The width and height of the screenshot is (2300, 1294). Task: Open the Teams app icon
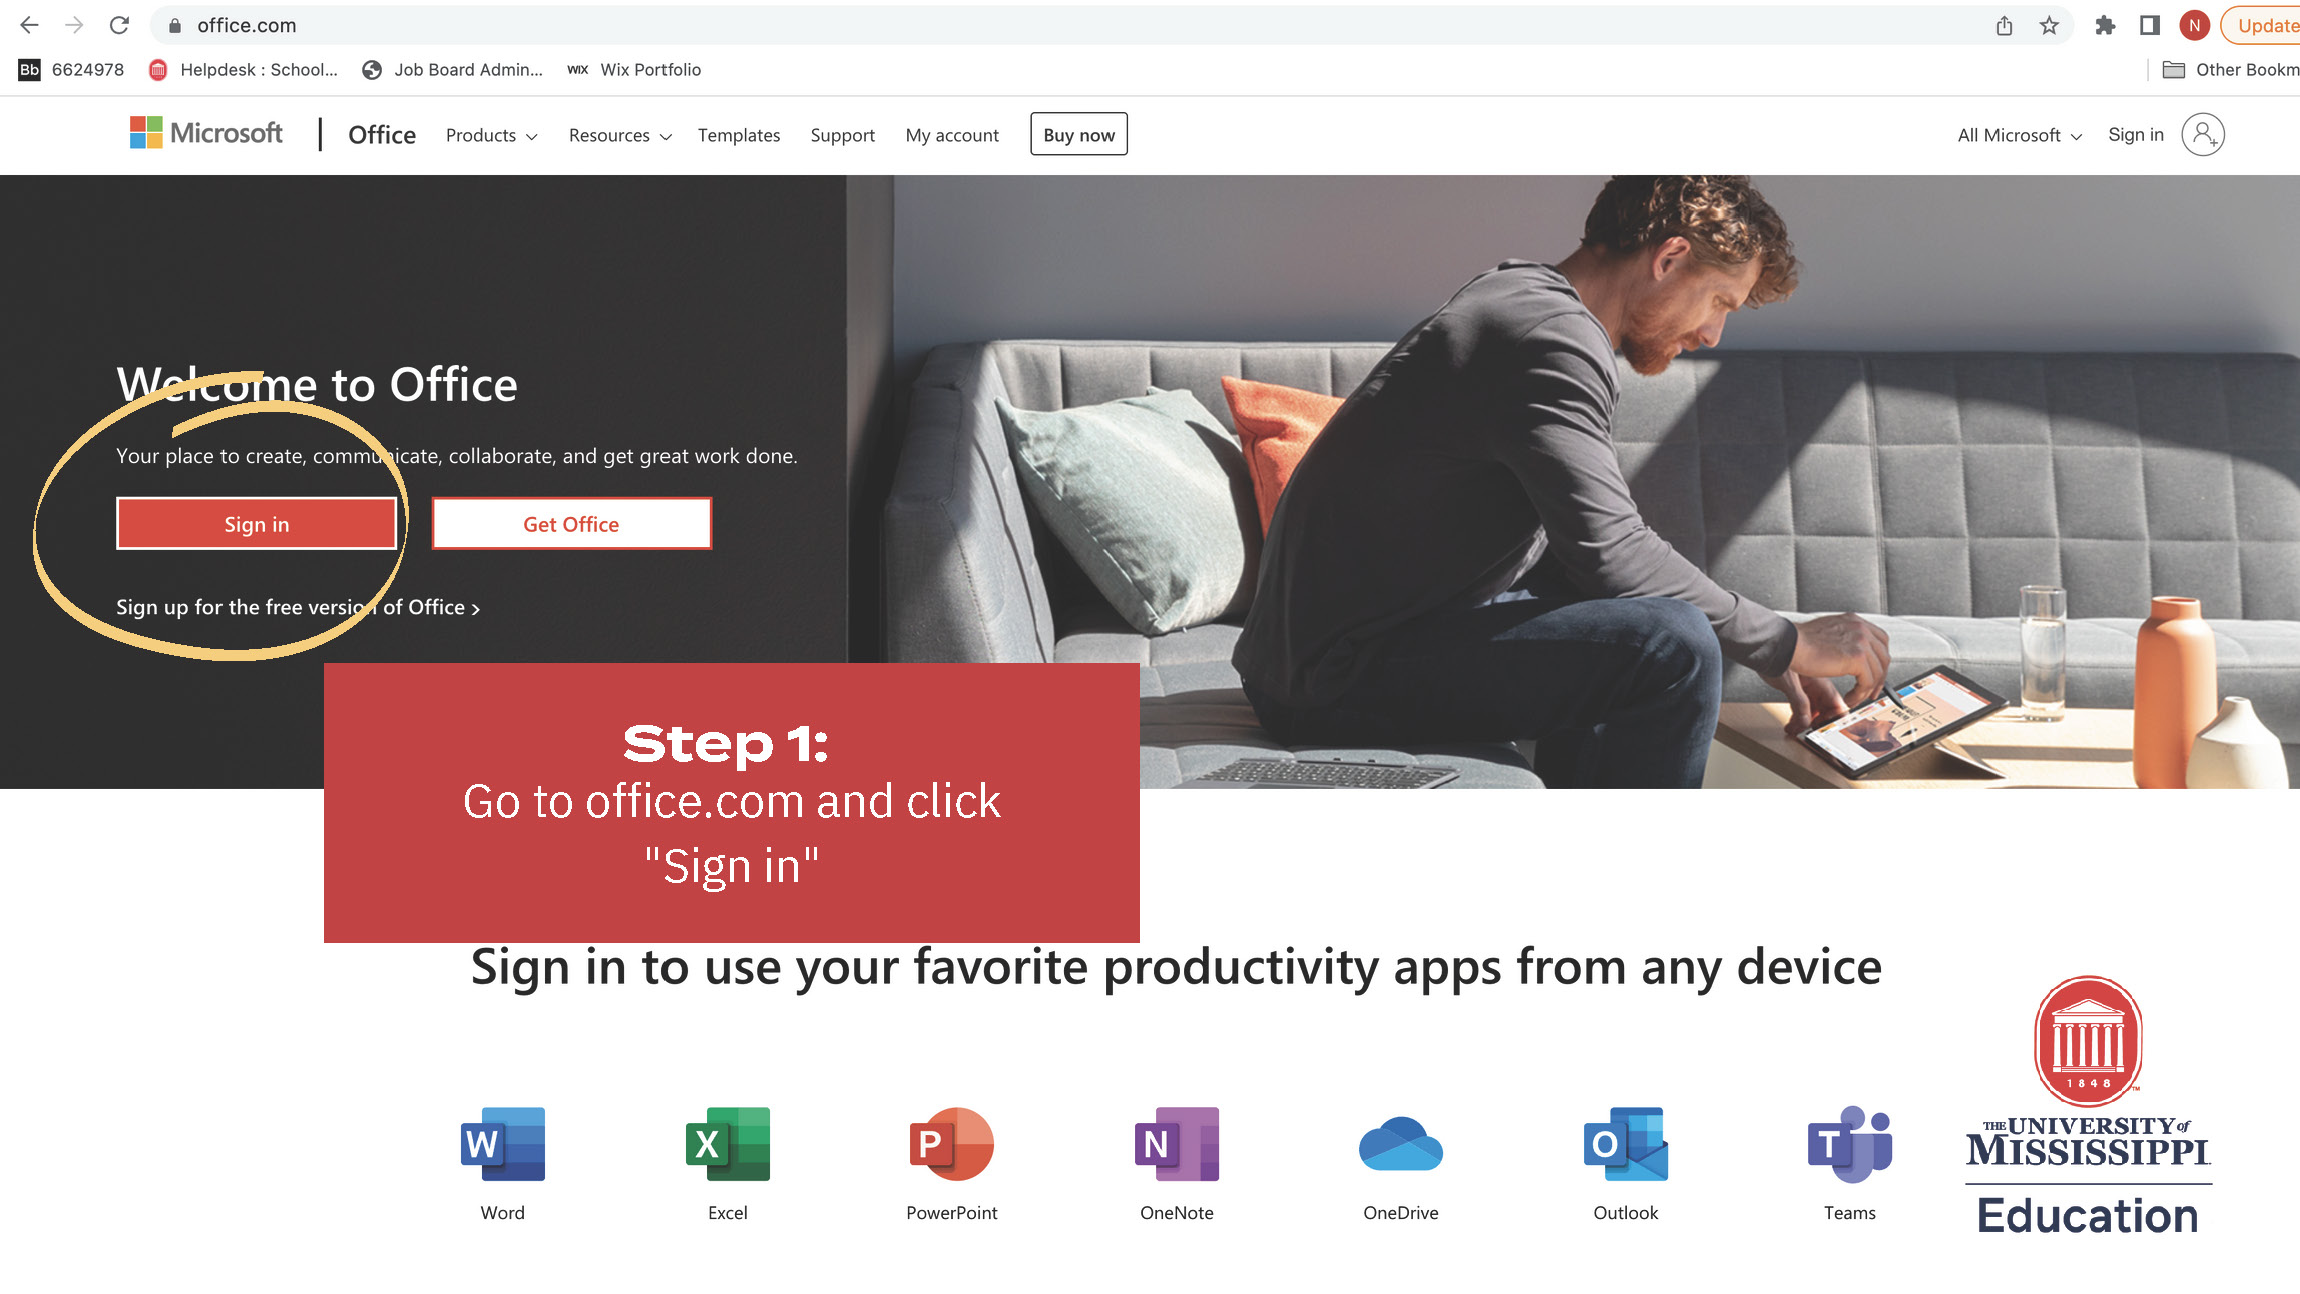pyautogui.click(x=1850, y=1144)
